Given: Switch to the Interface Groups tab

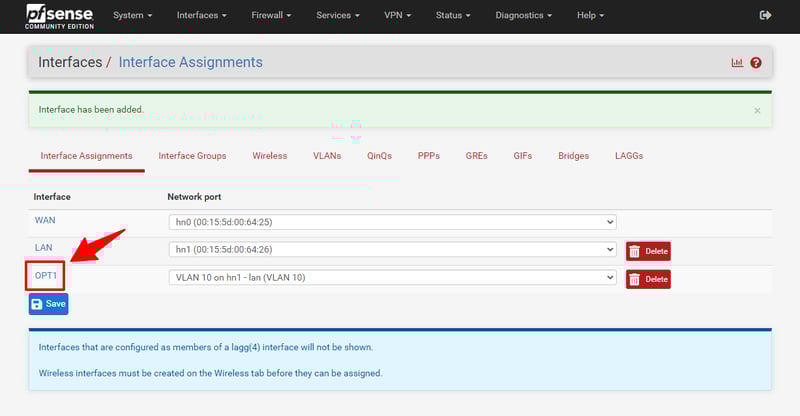Looking at the screenshot, I should coord(192,156).
